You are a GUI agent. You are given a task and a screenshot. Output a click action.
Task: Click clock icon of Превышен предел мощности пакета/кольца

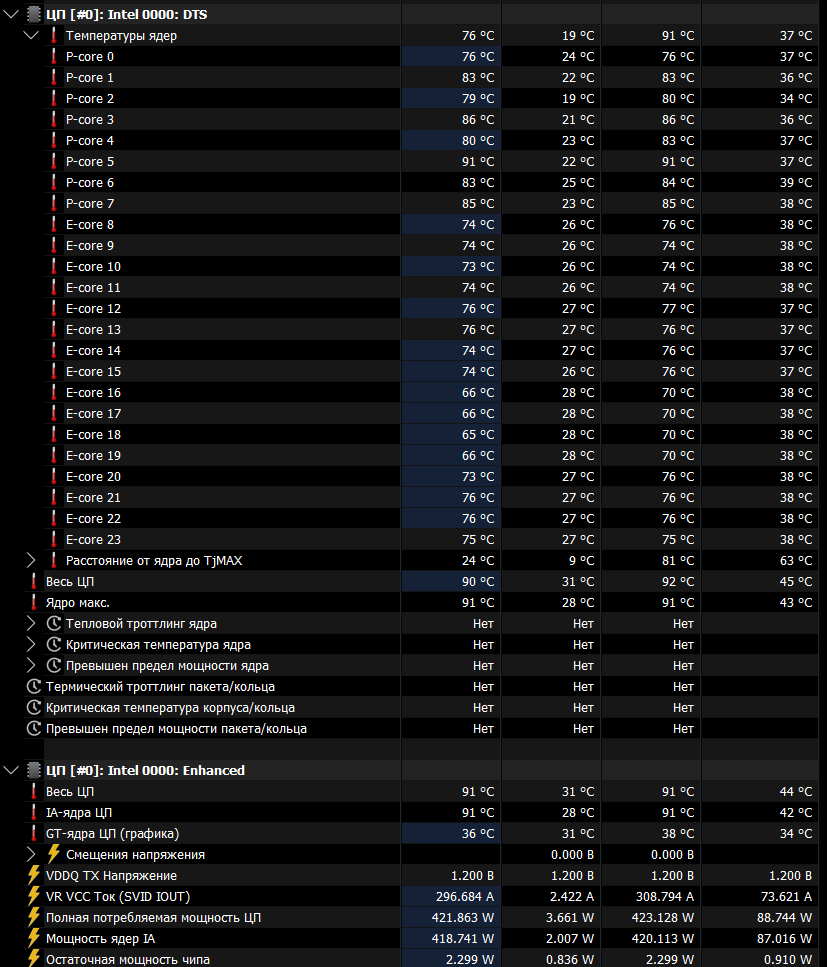click(34, 728)
